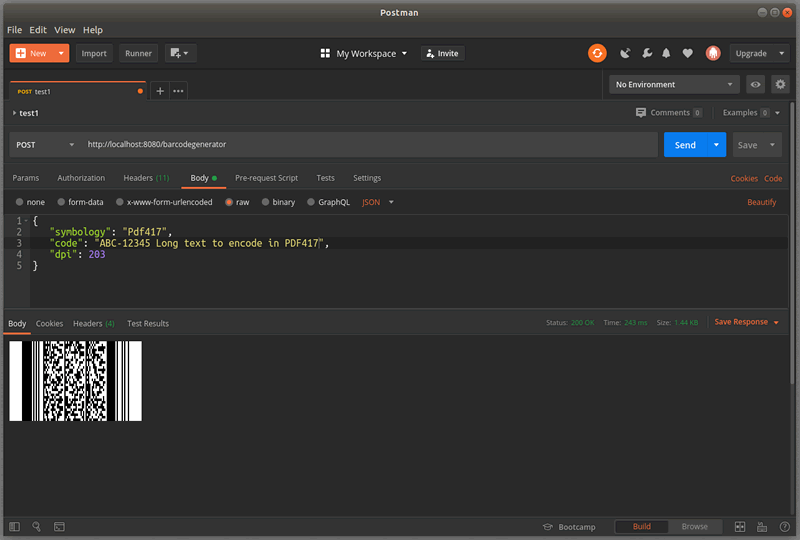Open the Help menu
Viewport: 800px width, 540px height.
pyautogui.click(x=93, y=30)
